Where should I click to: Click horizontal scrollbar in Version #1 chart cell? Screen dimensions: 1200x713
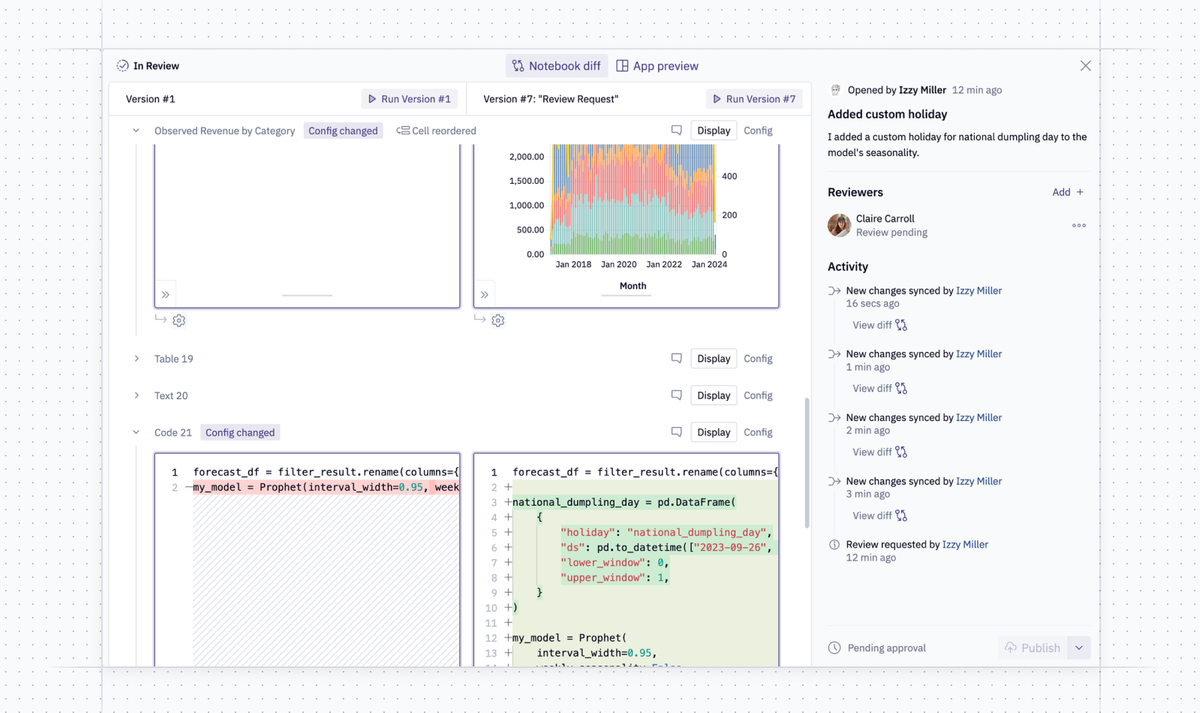click(307, 295)
